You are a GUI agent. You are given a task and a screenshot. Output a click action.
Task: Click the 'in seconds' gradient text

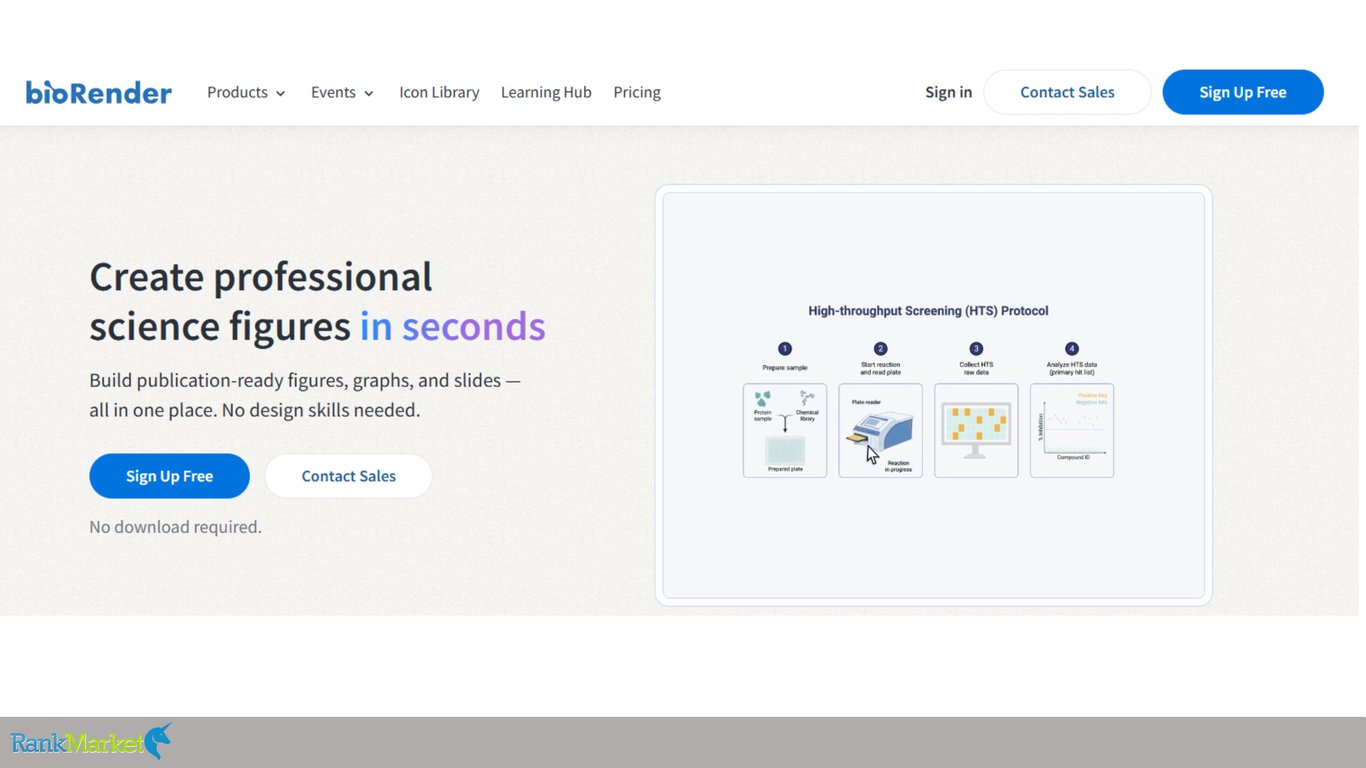pyautogui.click(x=453, y=326)
